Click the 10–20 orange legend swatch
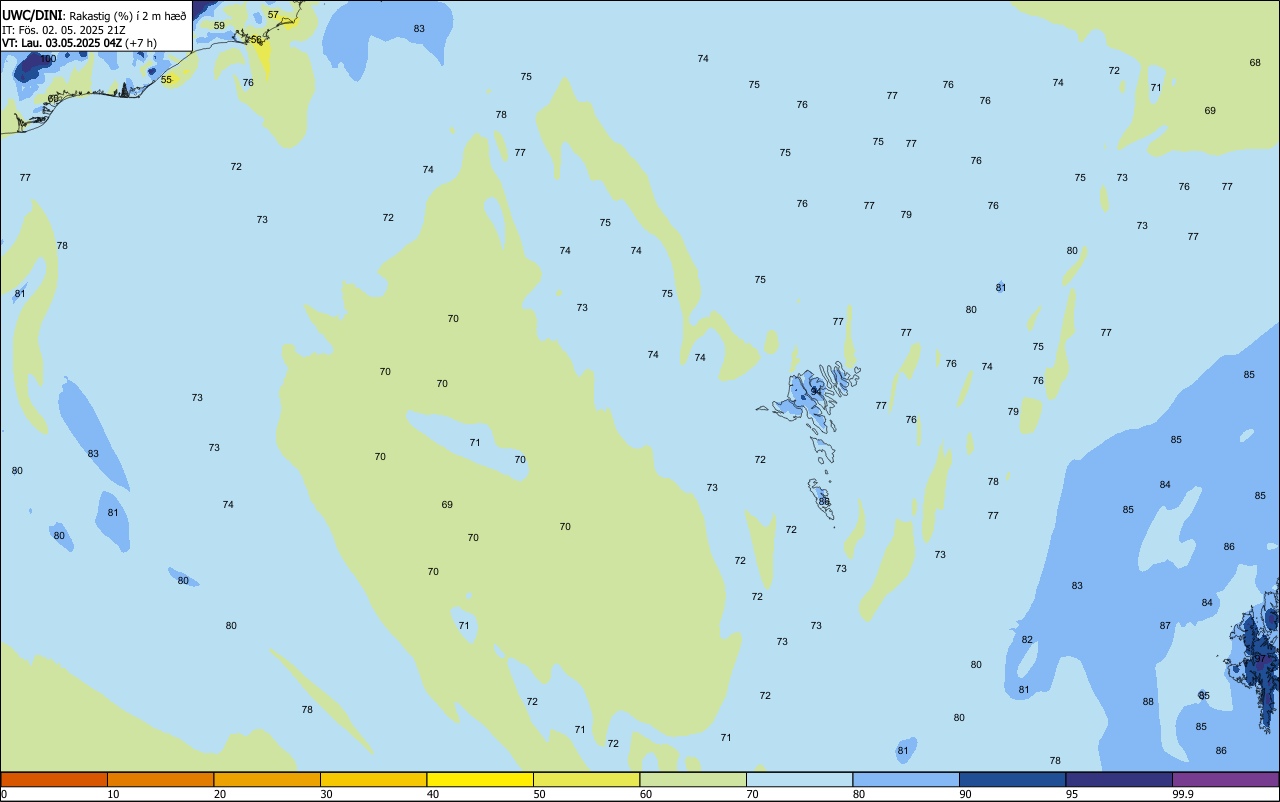Screen dimensions: 1280x802 click(x=160, y=779)
